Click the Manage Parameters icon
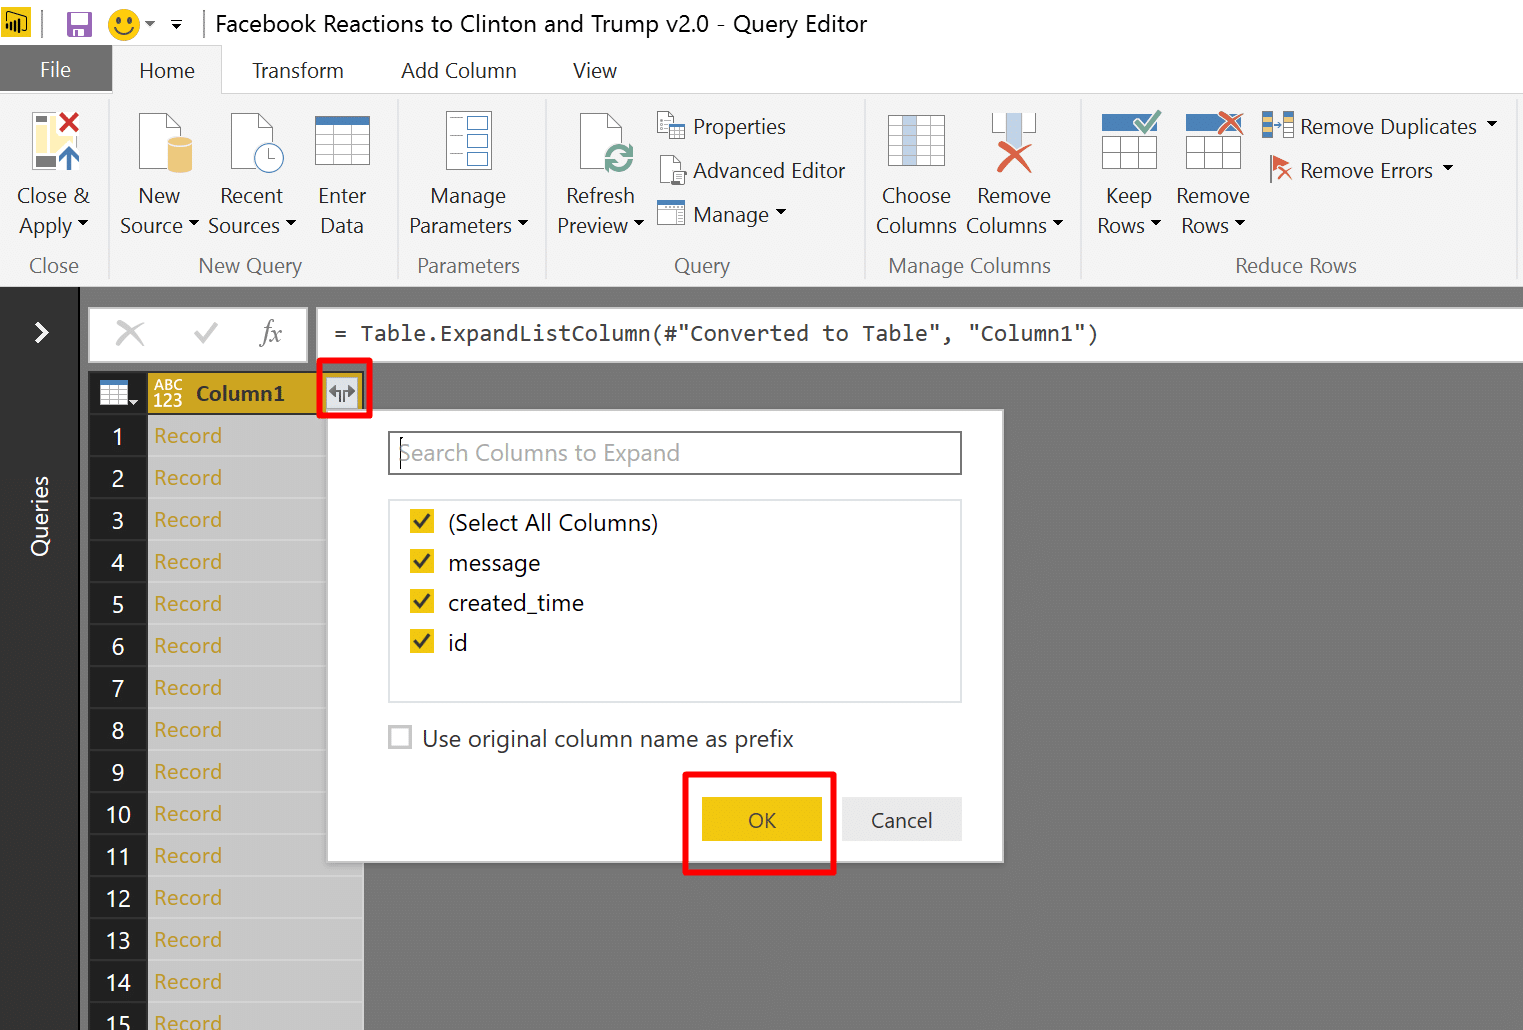 pyautogui.click(x=468, y=141)
